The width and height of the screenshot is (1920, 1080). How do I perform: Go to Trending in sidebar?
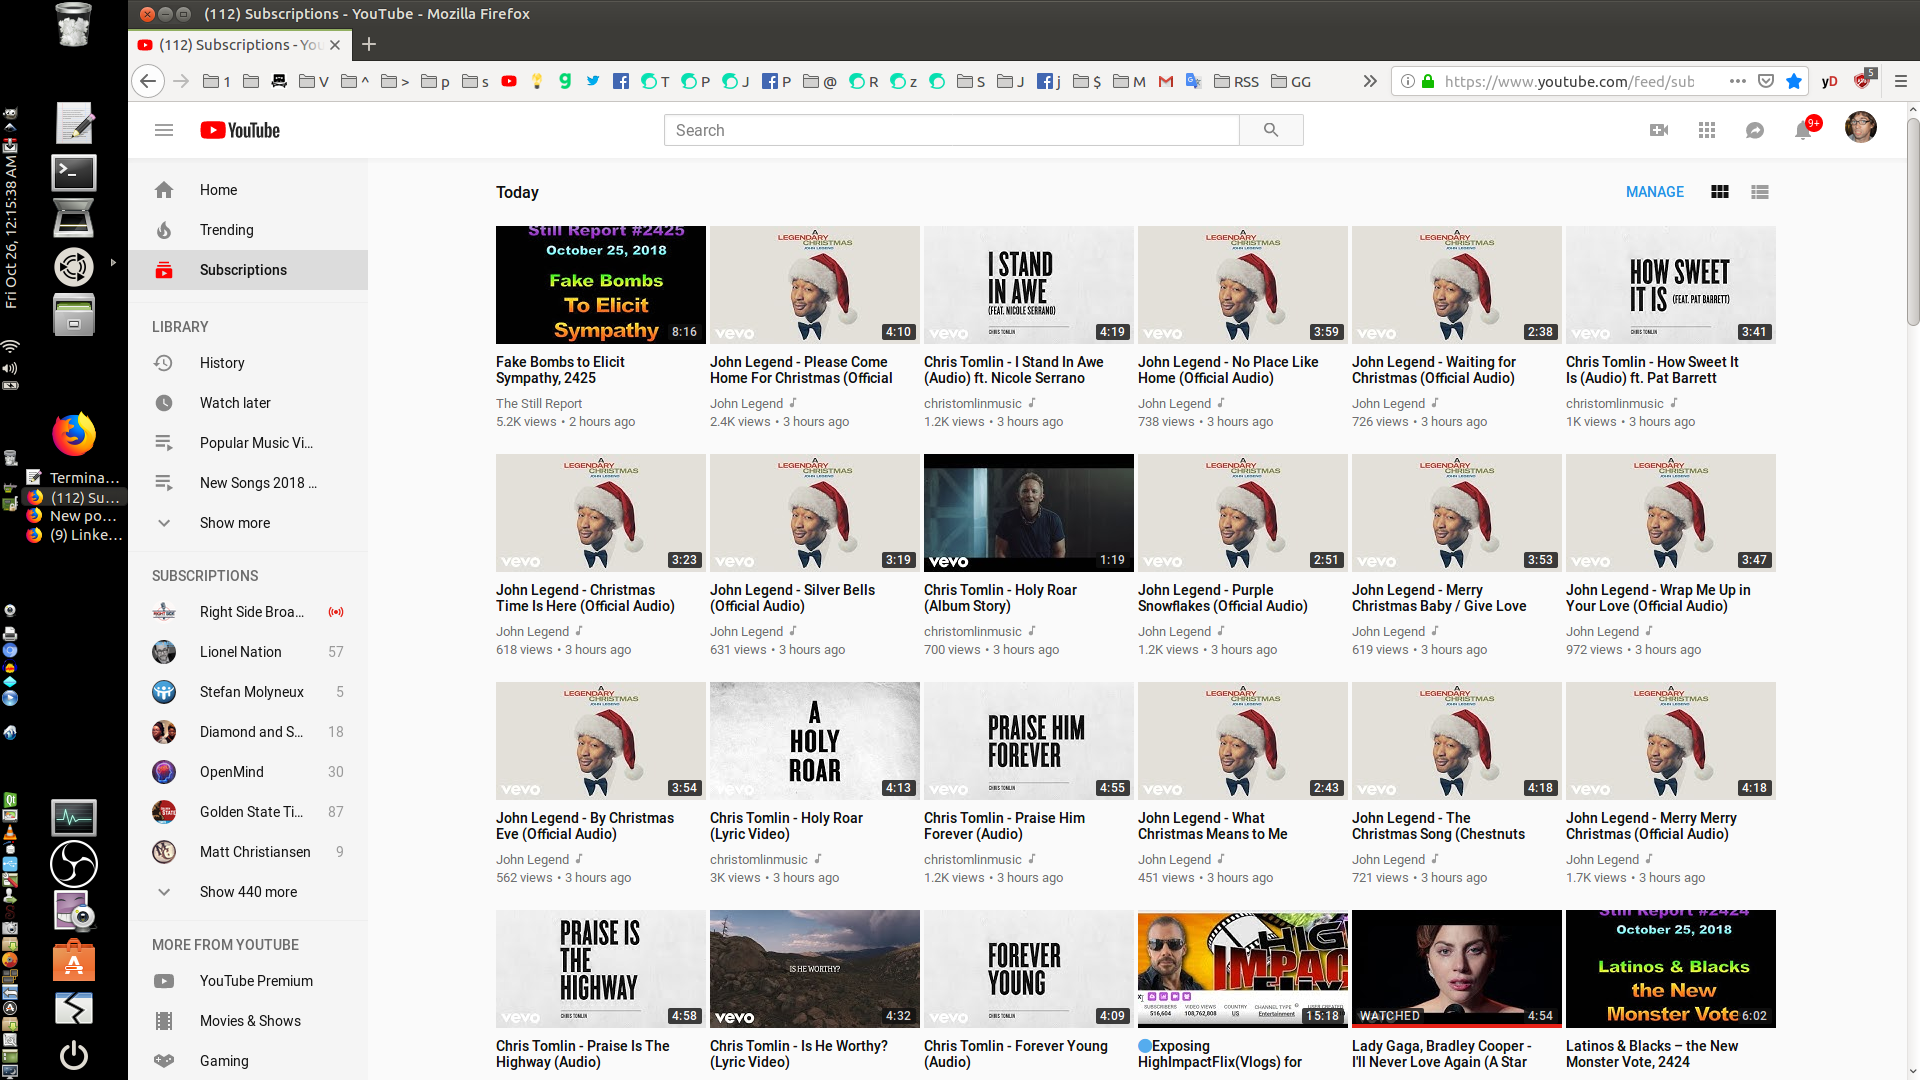(x=248, y=230)
